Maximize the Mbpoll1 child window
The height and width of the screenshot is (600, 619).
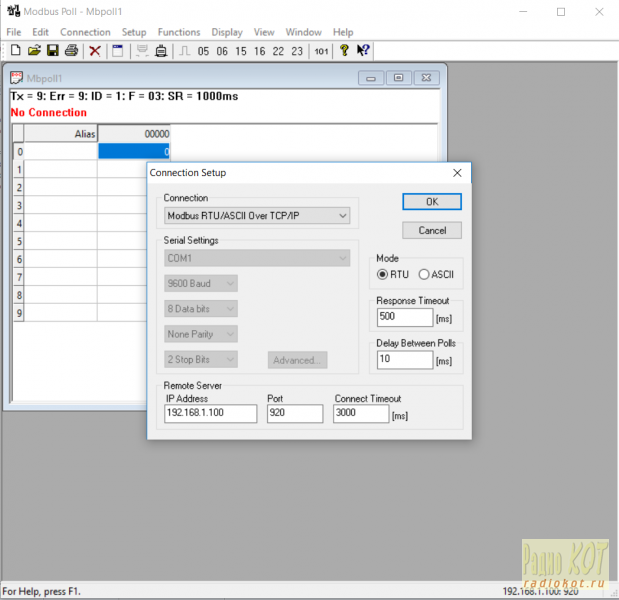tap(398, 78)
